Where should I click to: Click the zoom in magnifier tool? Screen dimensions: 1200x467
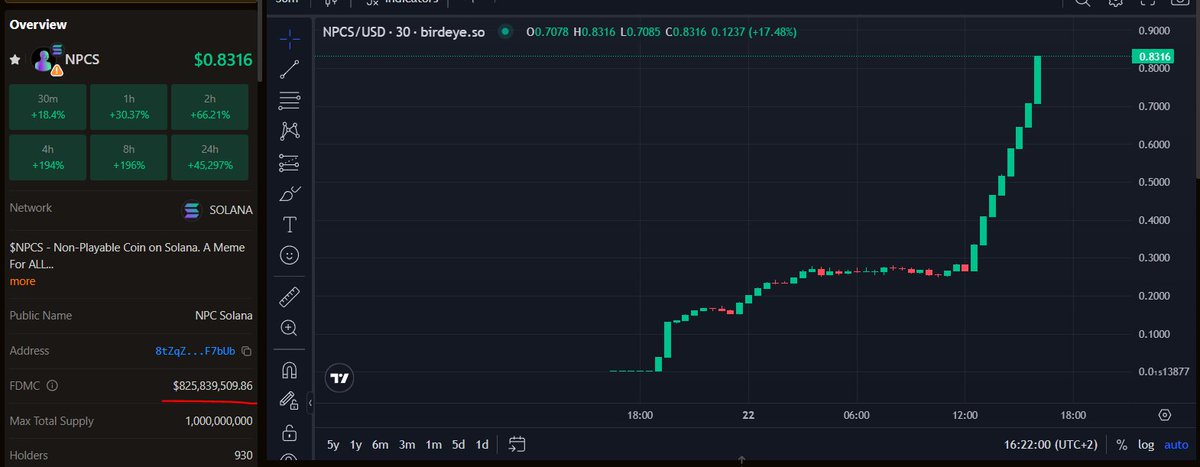tap(289, 327)
